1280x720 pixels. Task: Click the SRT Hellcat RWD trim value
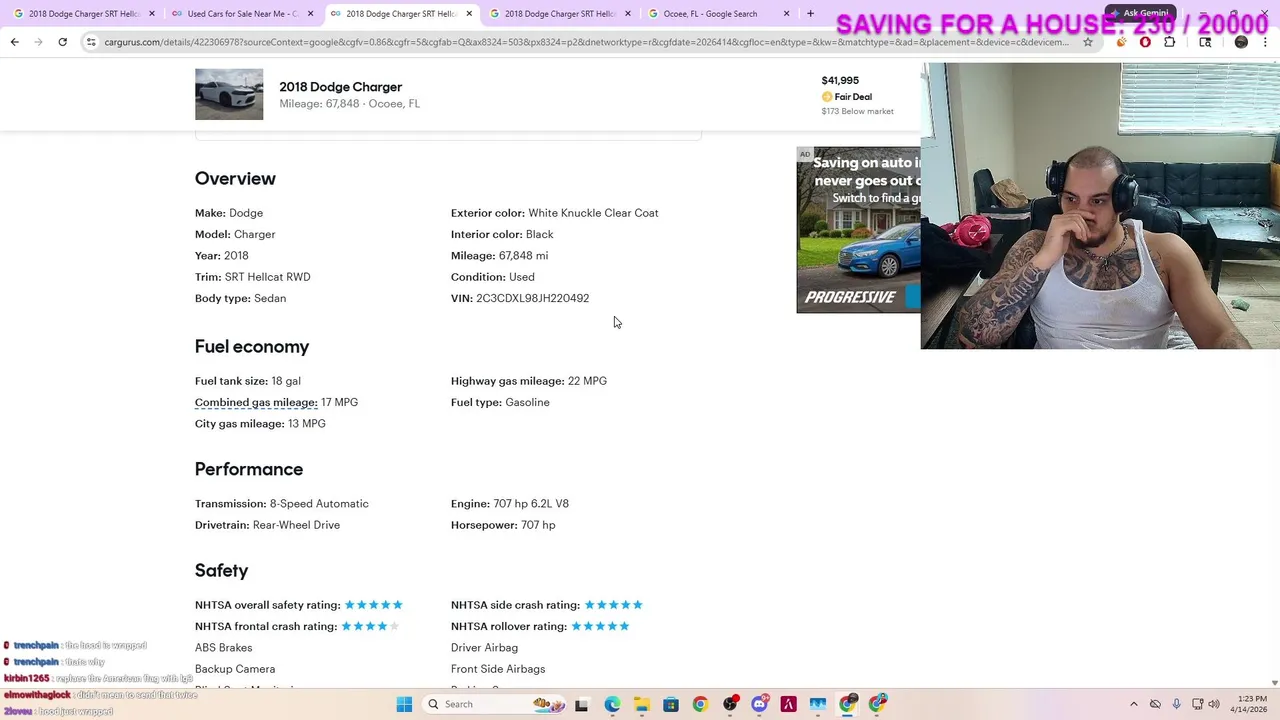[267, 277]
